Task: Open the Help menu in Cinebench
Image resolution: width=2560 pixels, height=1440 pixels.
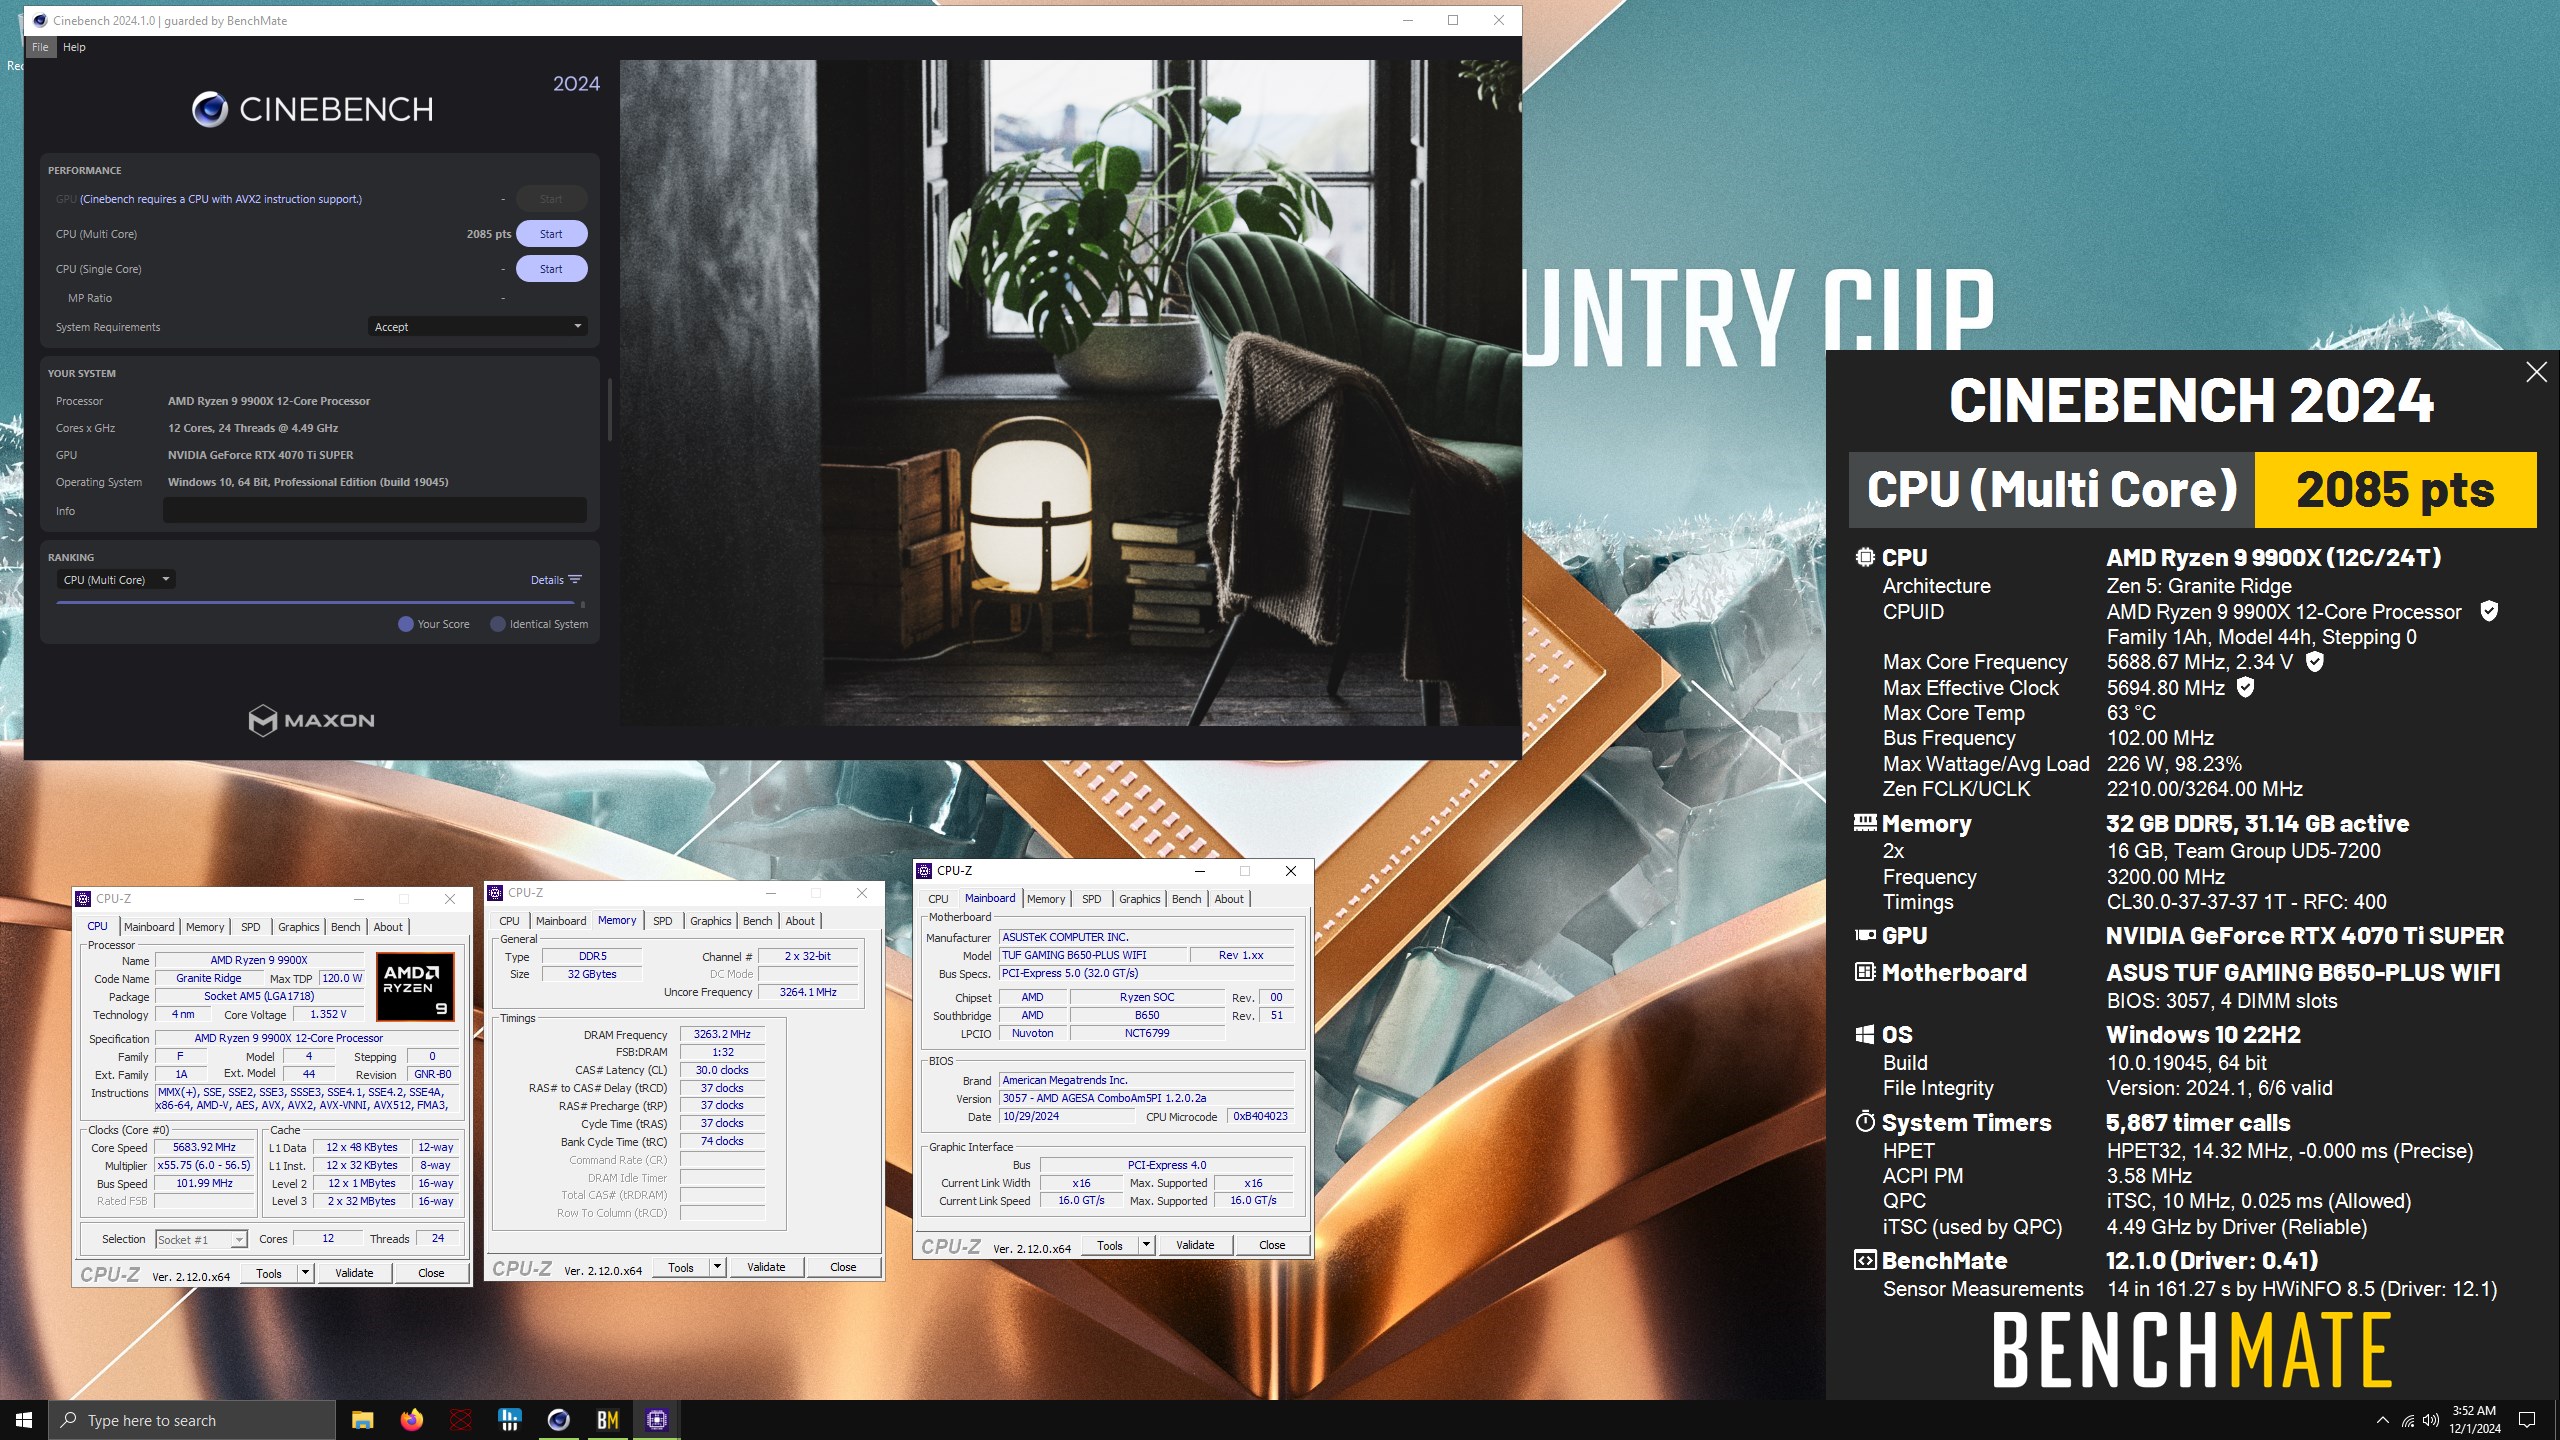Action: (x=74, y=47)
